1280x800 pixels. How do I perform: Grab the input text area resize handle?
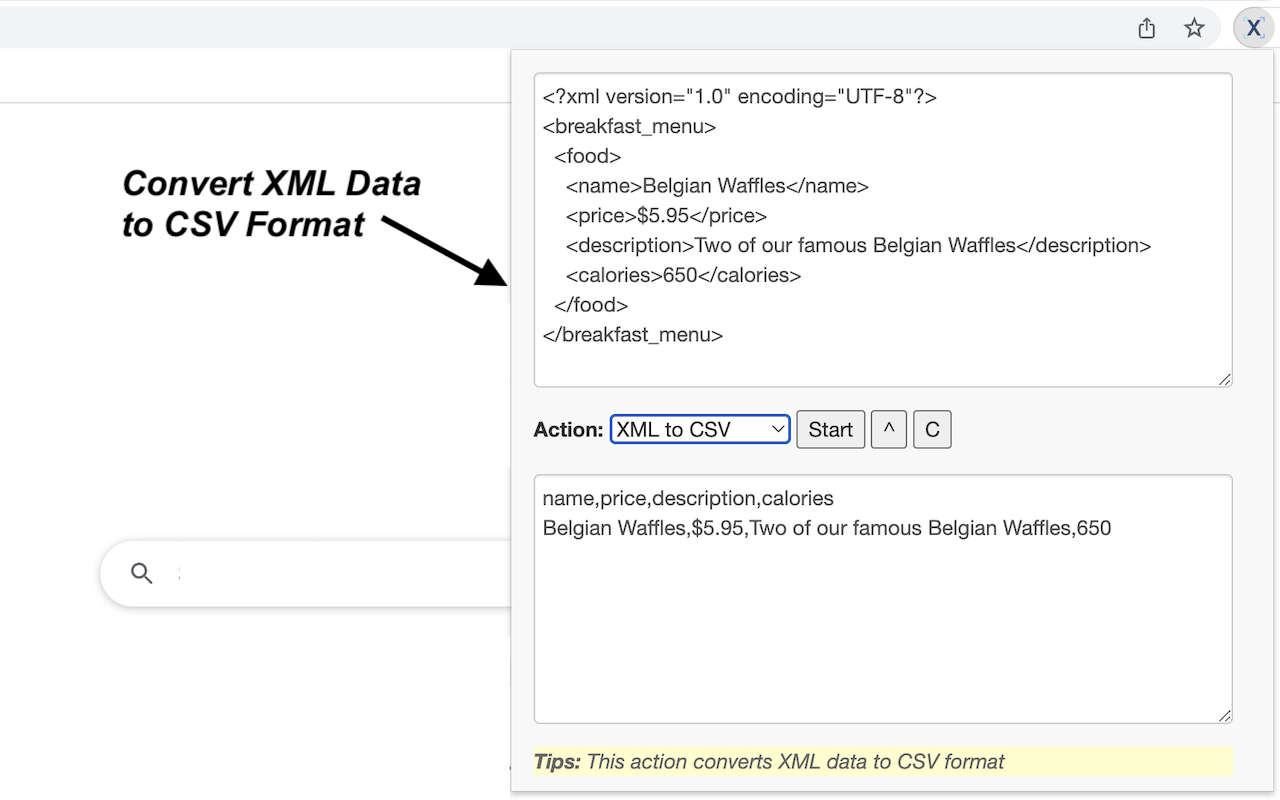(1225, 379)
